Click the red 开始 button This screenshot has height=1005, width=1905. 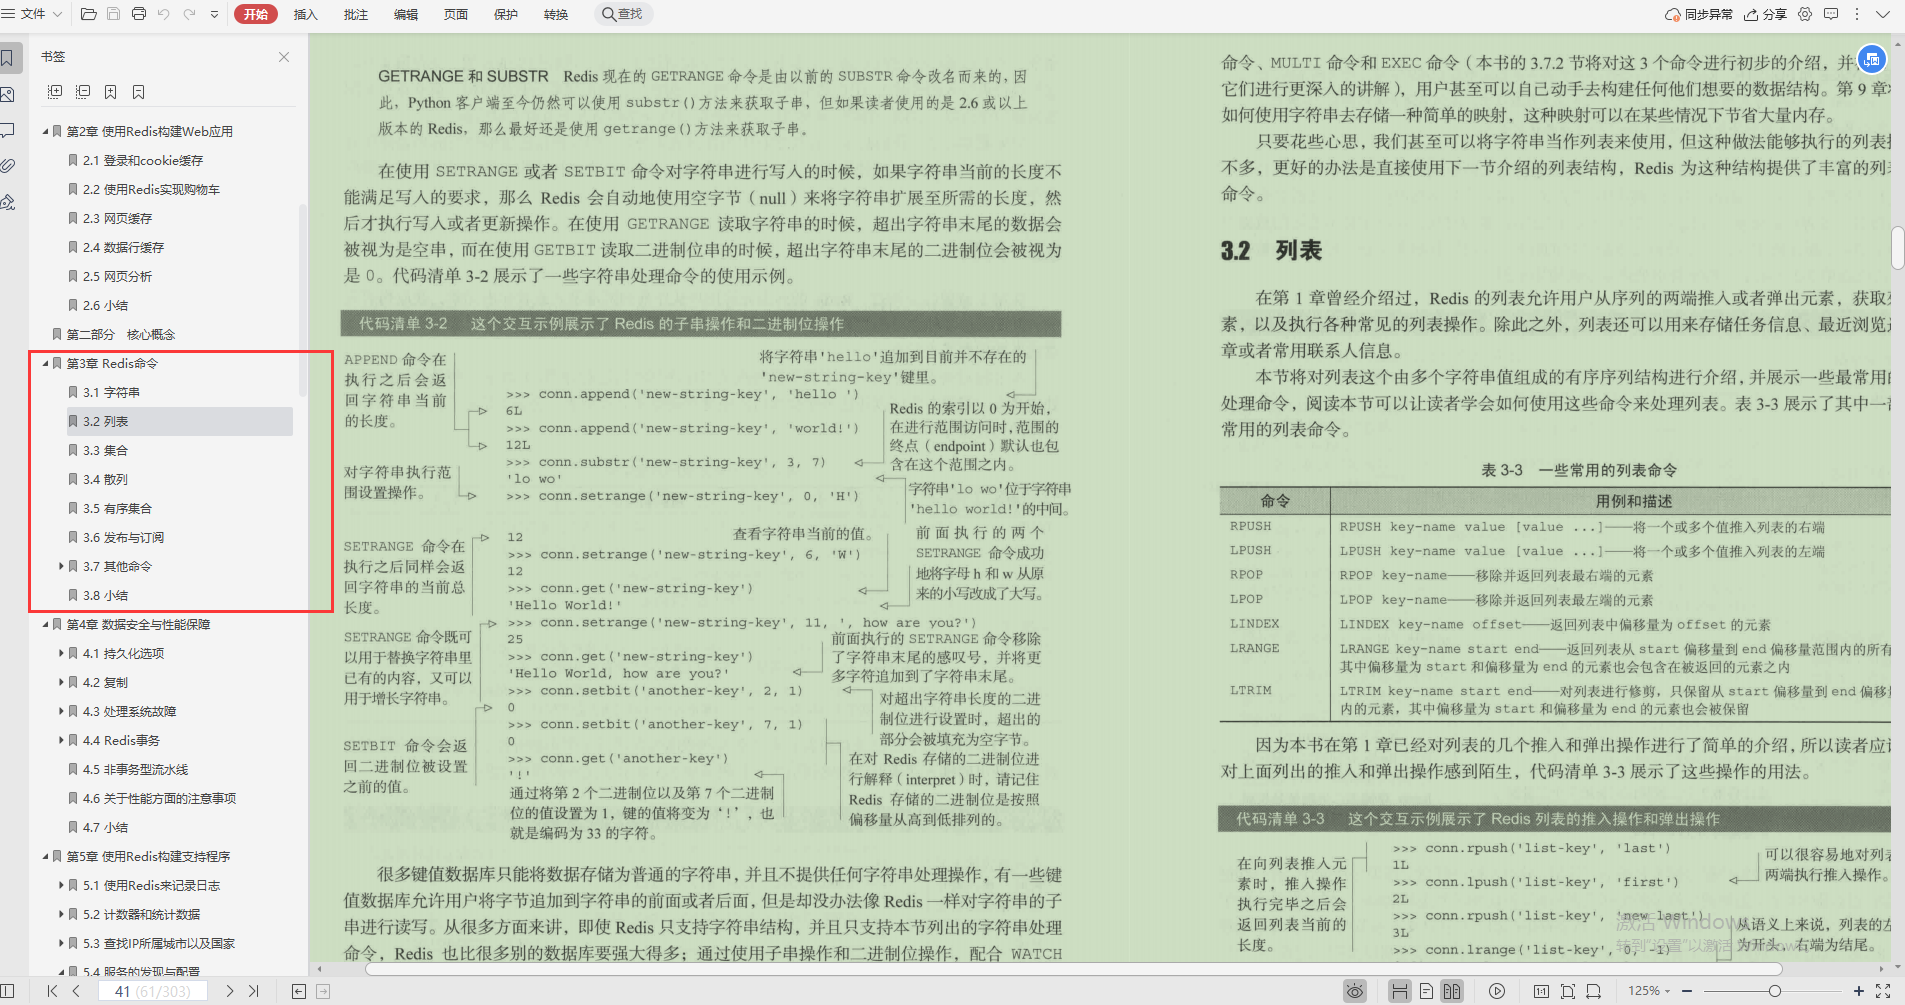[257, 14]
